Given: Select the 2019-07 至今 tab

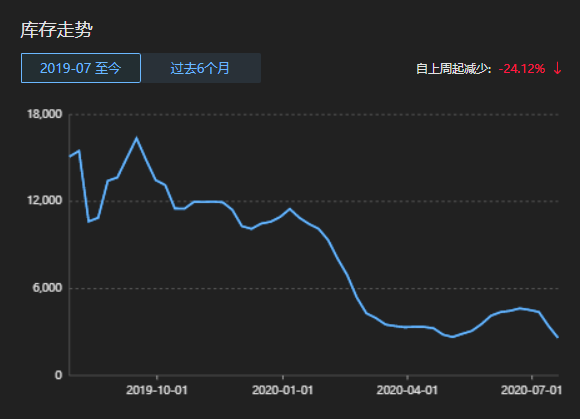Looking at the screenshot, I should click(x=81, y=68).
